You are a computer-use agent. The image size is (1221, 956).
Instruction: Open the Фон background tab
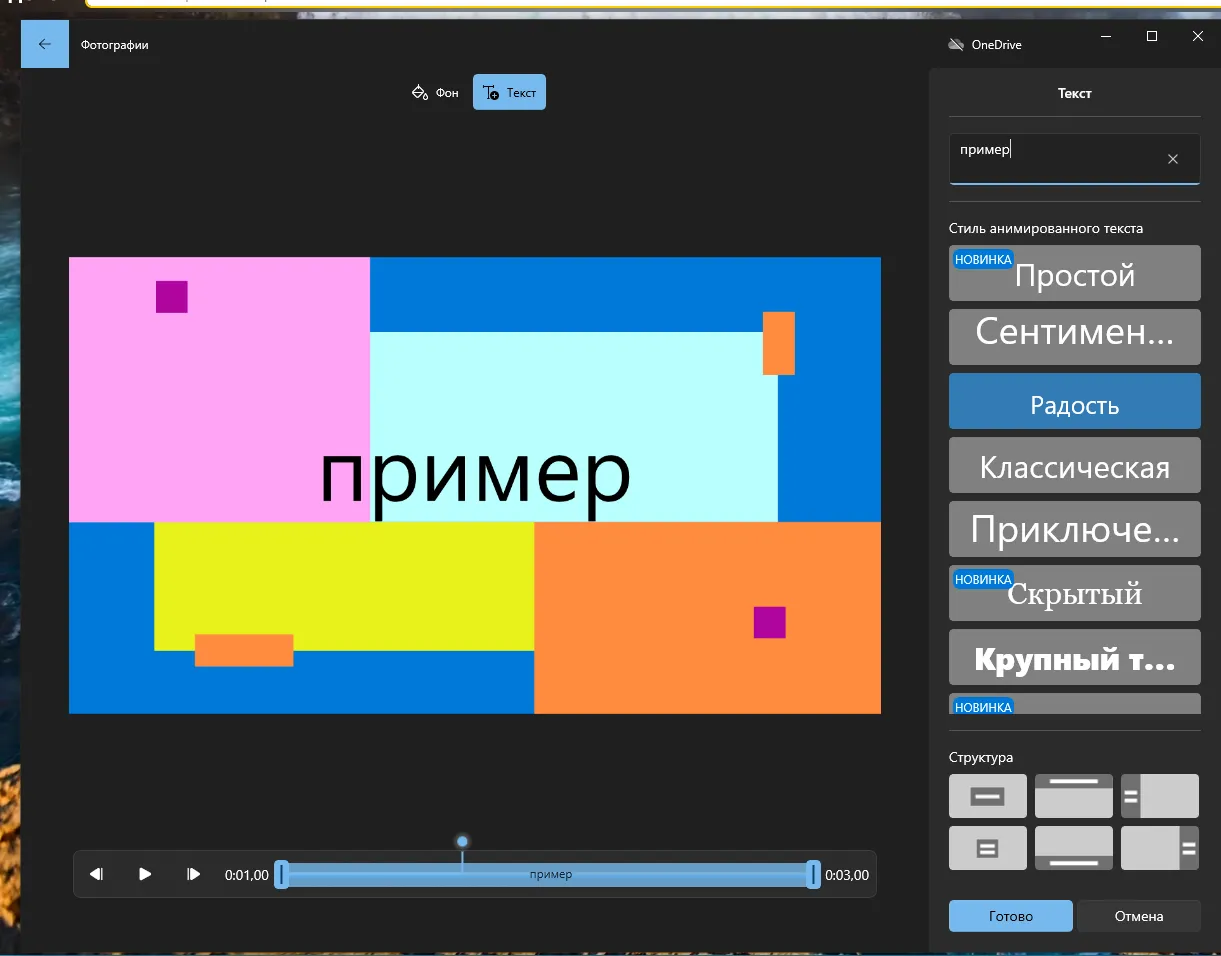pyautogui.click(x=435, y=93)
